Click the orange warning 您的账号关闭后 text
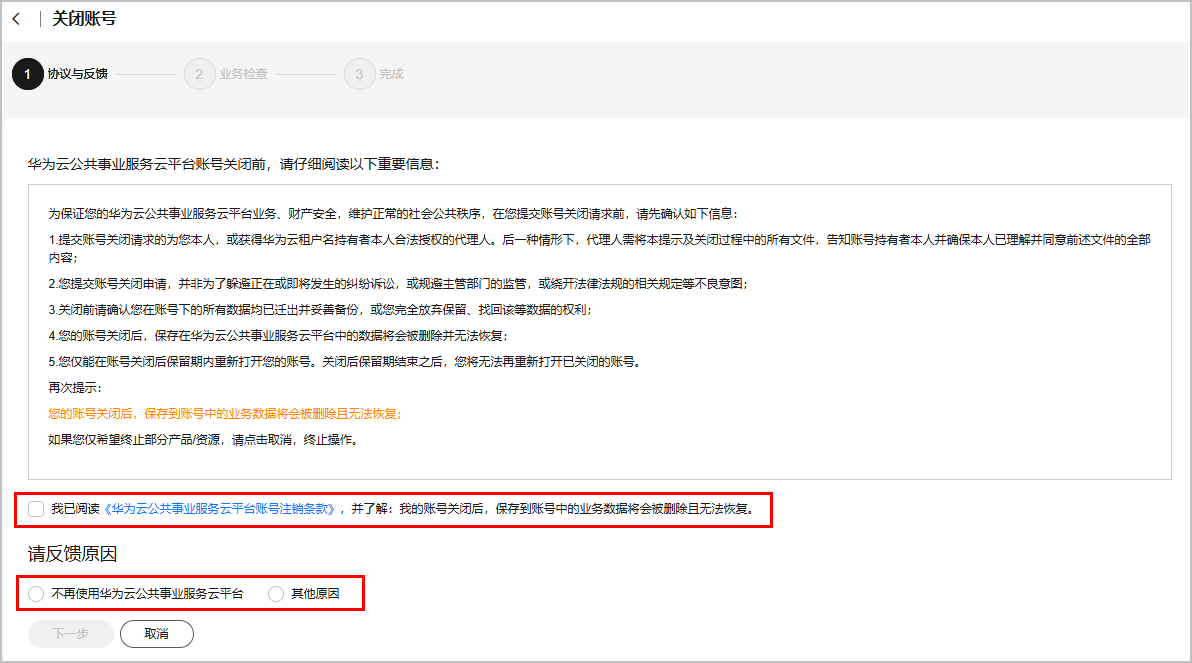1192x663 pixels. 226,414
